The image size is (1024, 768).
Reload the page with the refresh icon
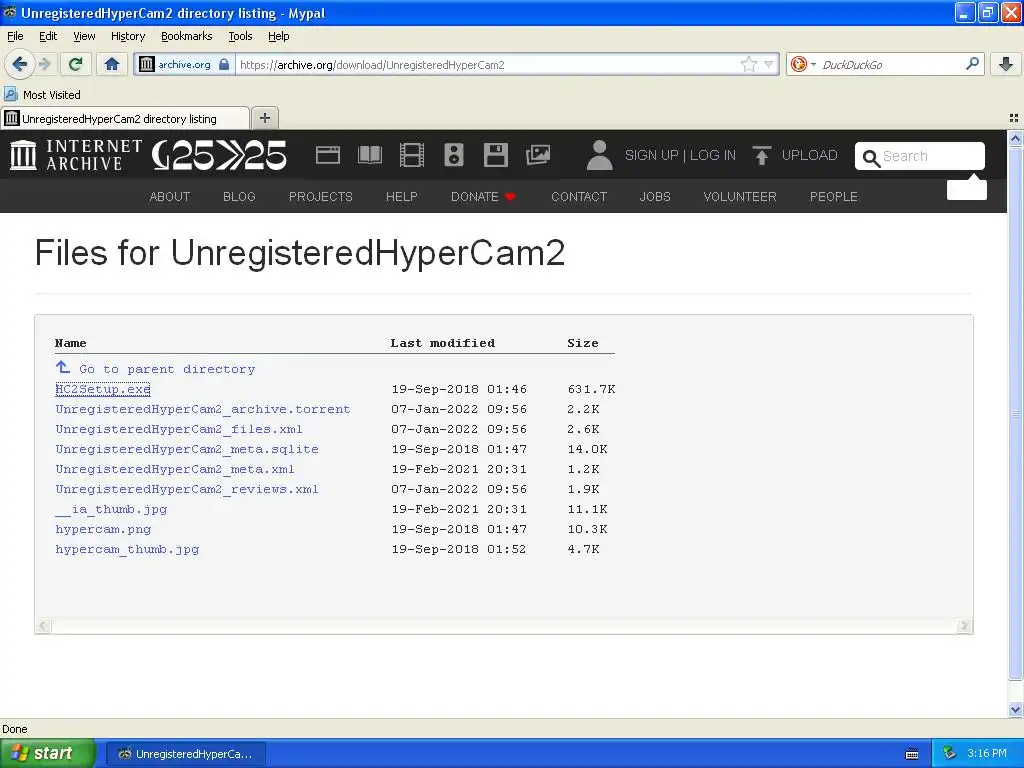[76, 64]
